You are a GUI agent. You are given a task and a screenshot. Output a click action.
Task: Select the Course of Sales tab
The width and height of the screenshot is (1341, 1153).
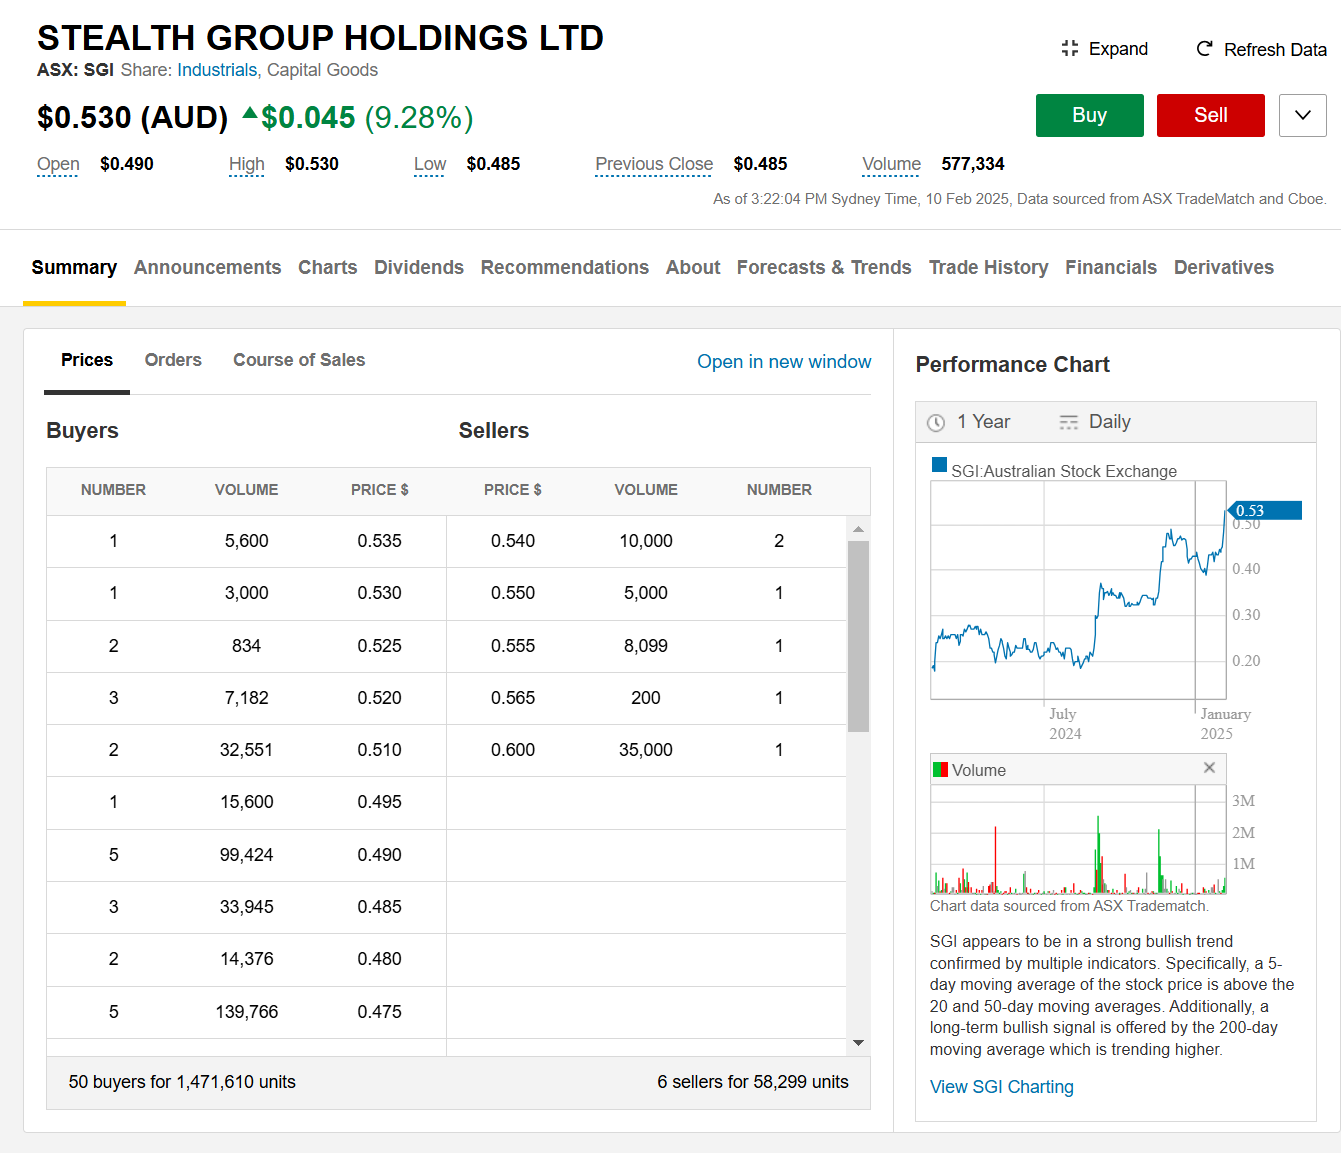point(299,360)
